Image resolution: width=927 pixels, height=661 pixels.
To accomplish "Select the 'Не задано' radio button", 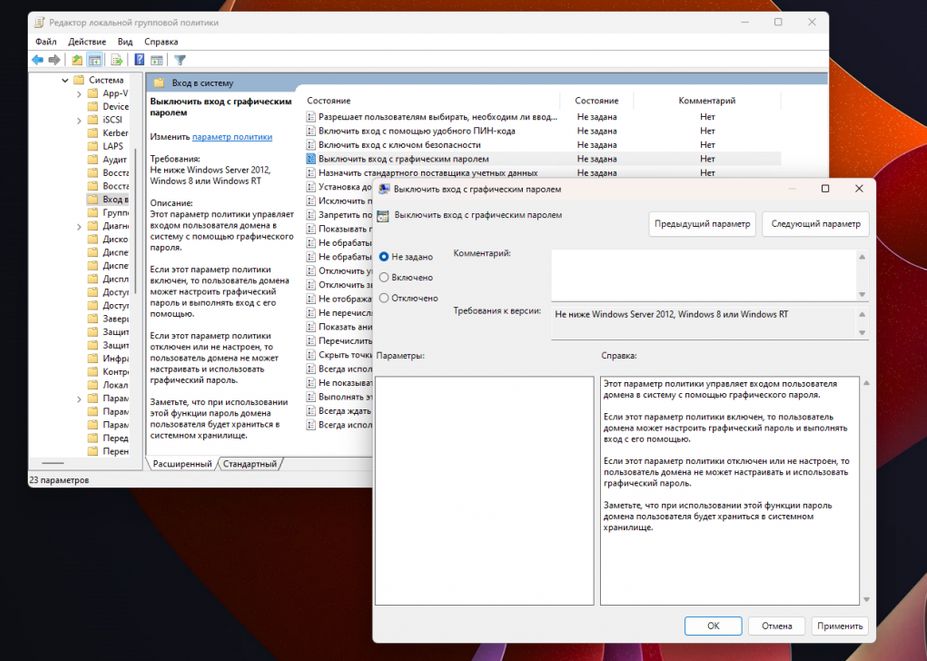I will pyautogui.click(x=384, y=257).
